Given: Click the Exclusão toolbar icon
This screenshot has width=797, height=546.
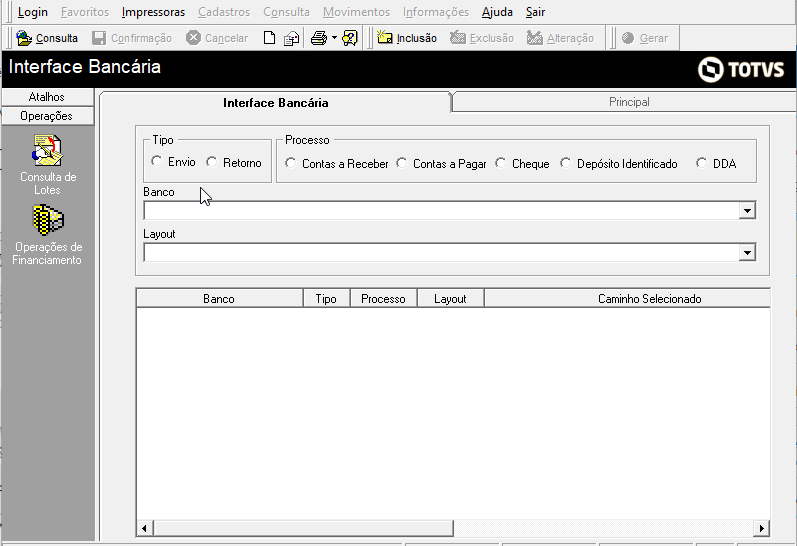Looking at the screenshot, I should point(457,38).
